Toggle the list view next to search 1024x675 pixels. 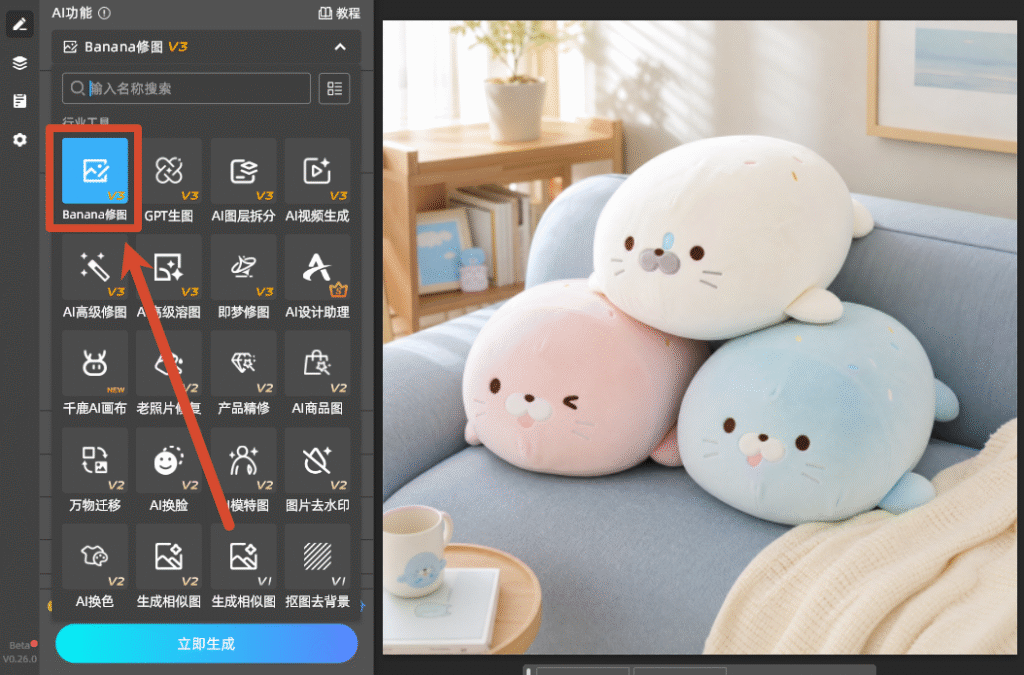tap(334, 88)
